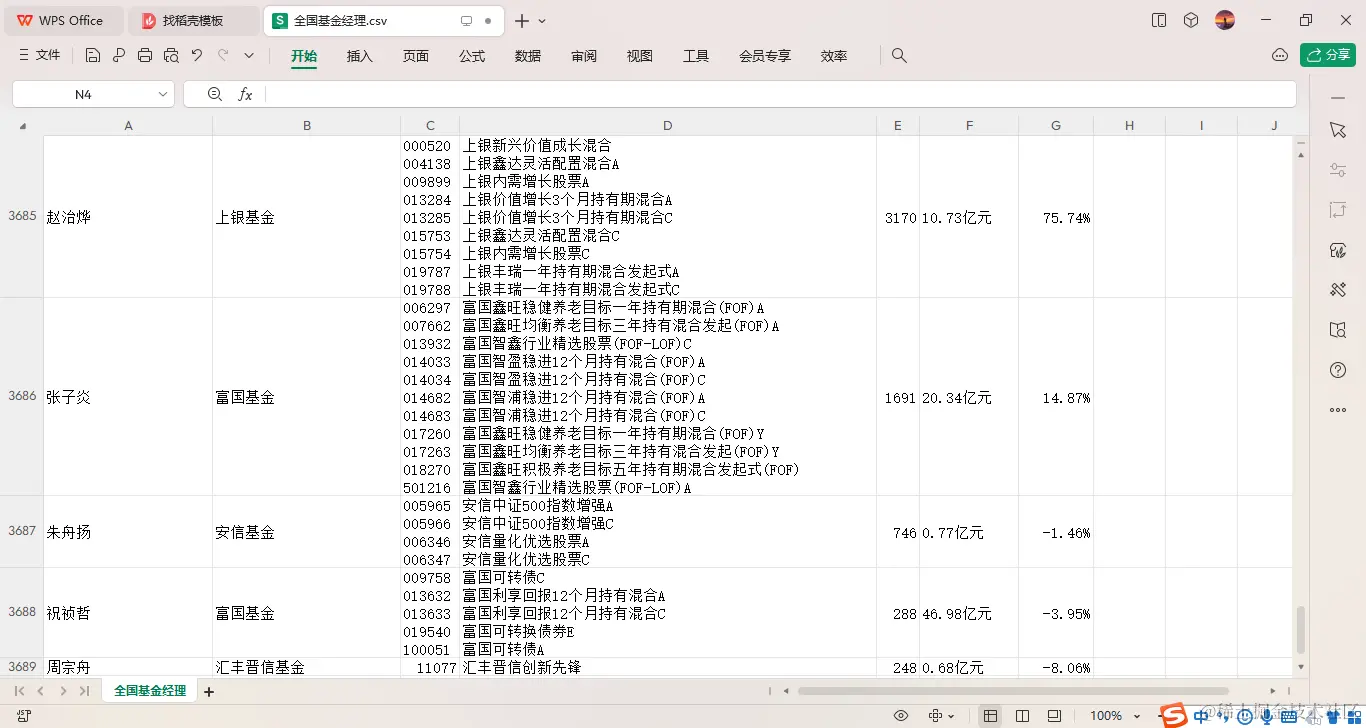Toggle the 中 Chinese input mode
This screenshot has height=728, width=1366.
point(1201,716)
